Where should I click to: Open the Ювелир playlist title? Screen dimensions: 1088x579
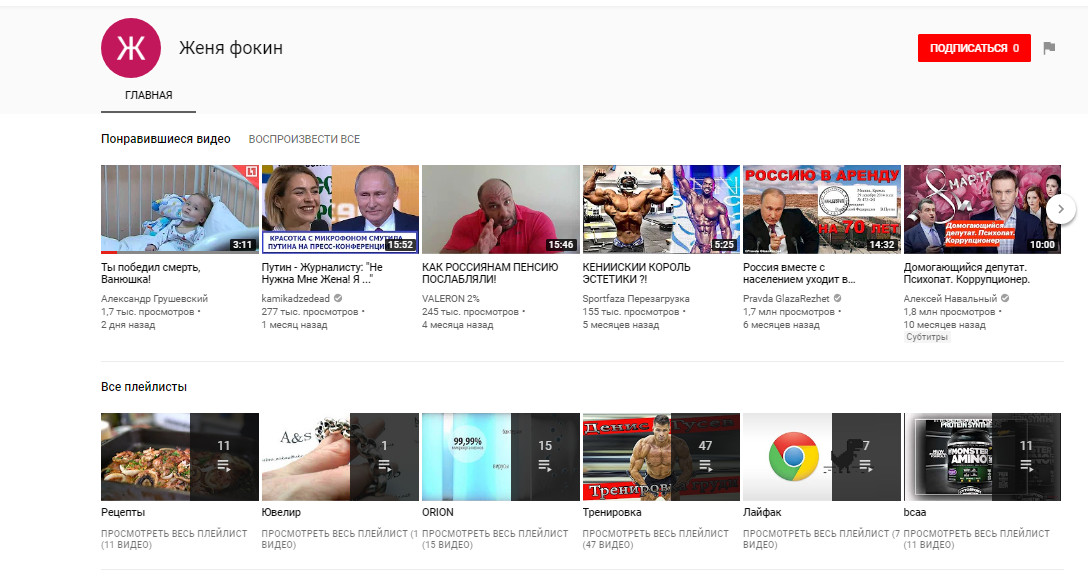tap(281, 512)
